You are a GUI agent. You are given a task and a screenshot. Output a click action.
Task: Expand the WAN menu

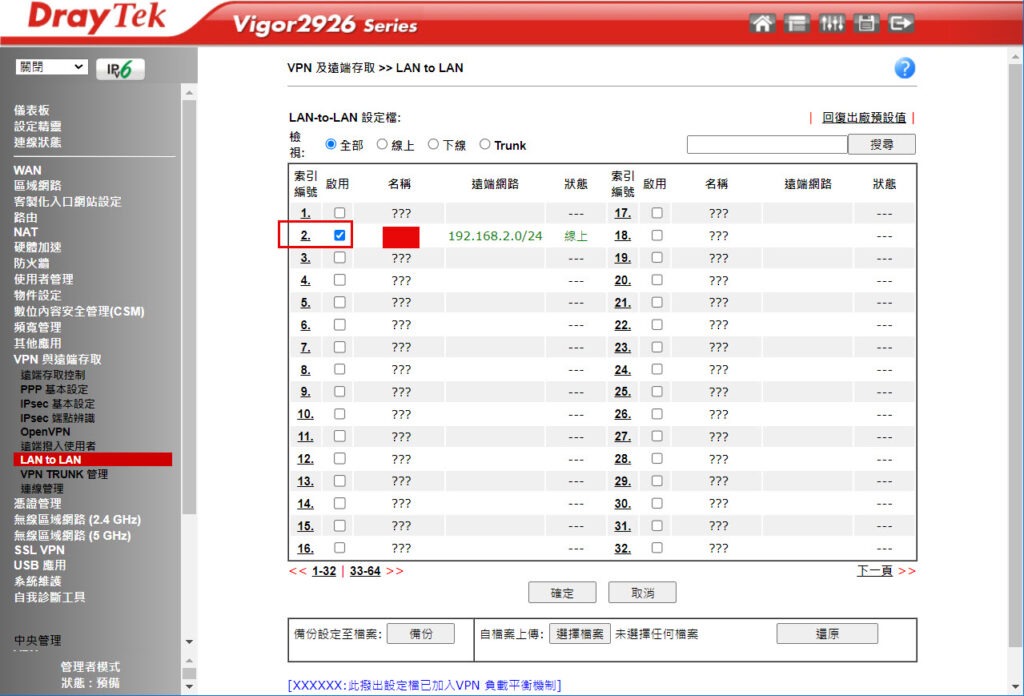27,170
